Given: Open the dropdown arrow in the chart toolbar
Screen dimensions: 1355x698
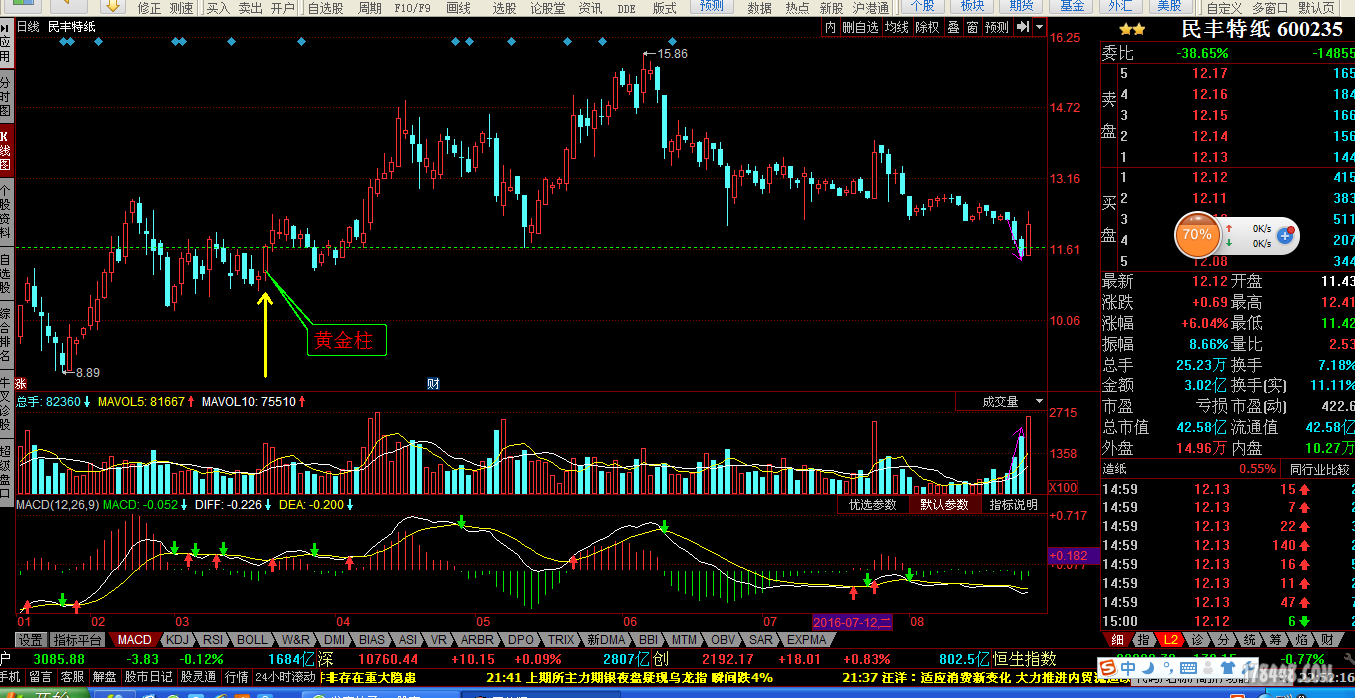Looking at the screenshot, I should click(x=1040, y=27).
